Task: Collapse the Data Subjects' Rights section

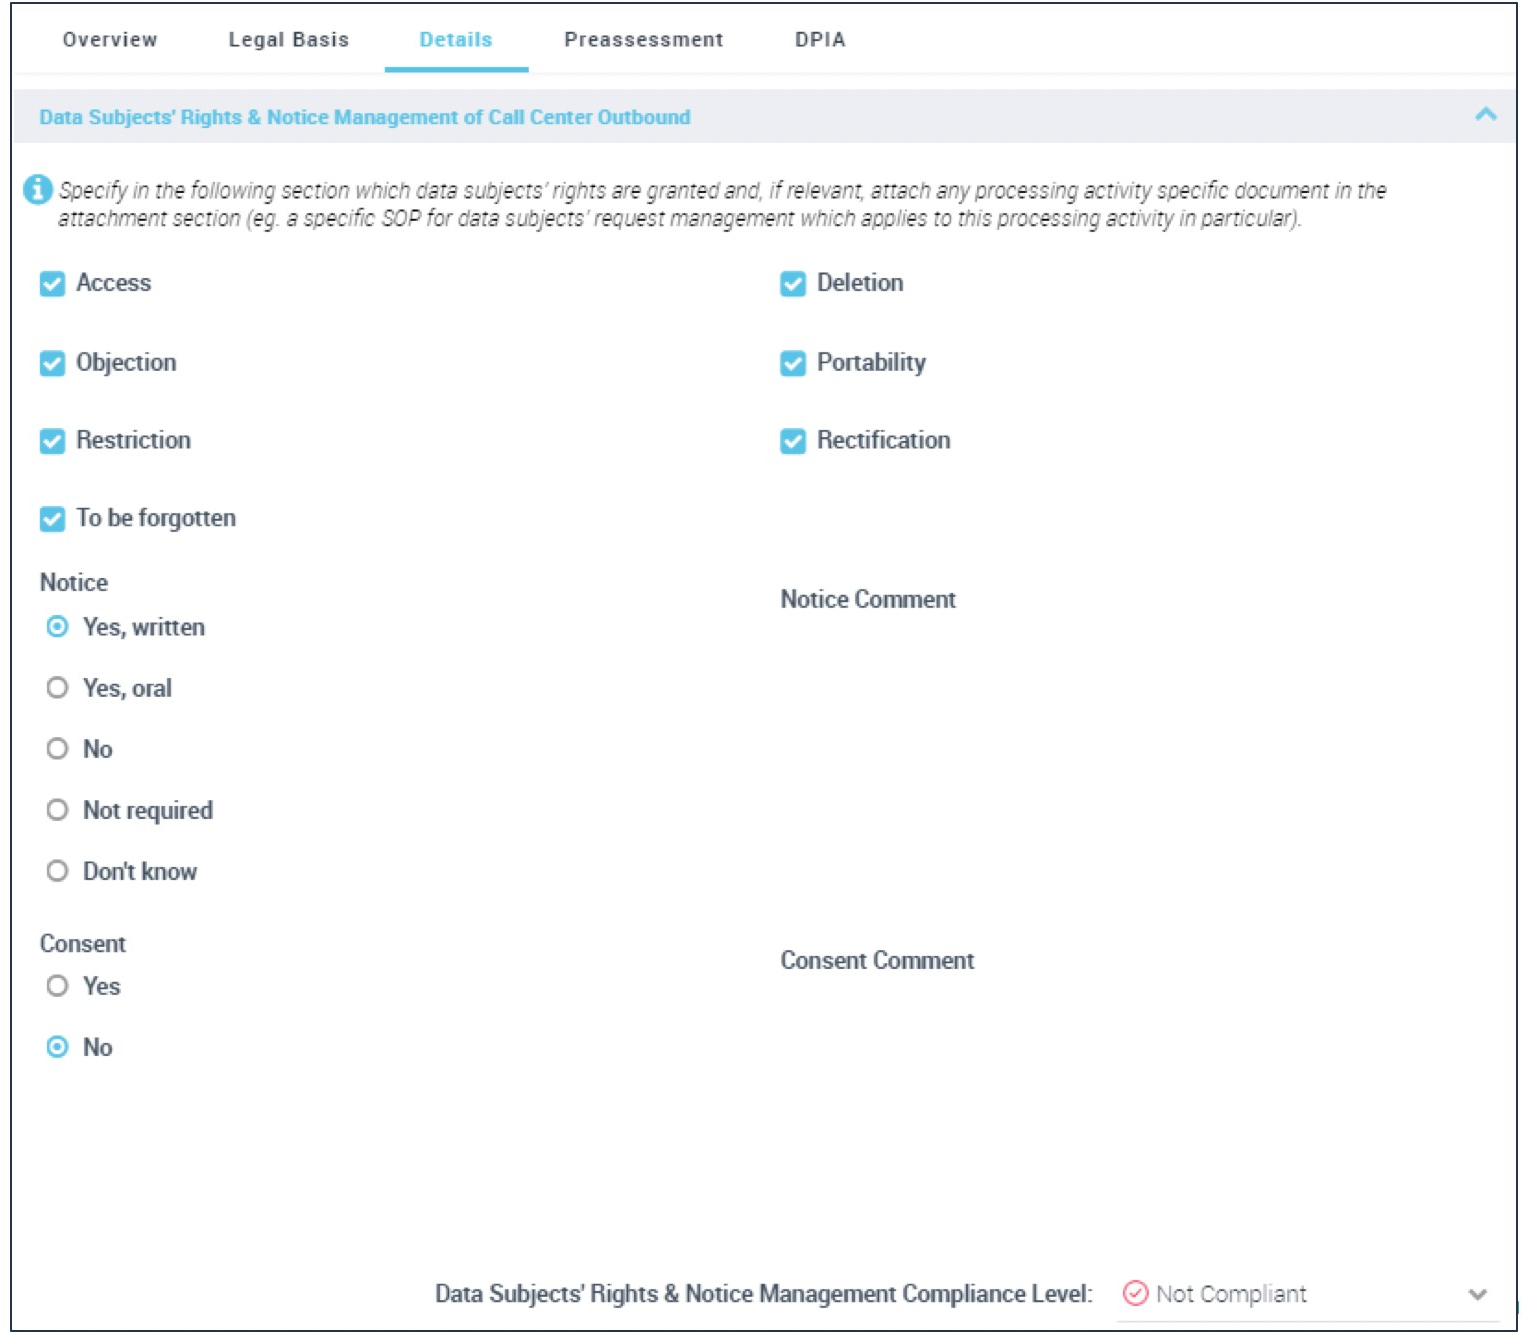Action: pos(1485,115)
